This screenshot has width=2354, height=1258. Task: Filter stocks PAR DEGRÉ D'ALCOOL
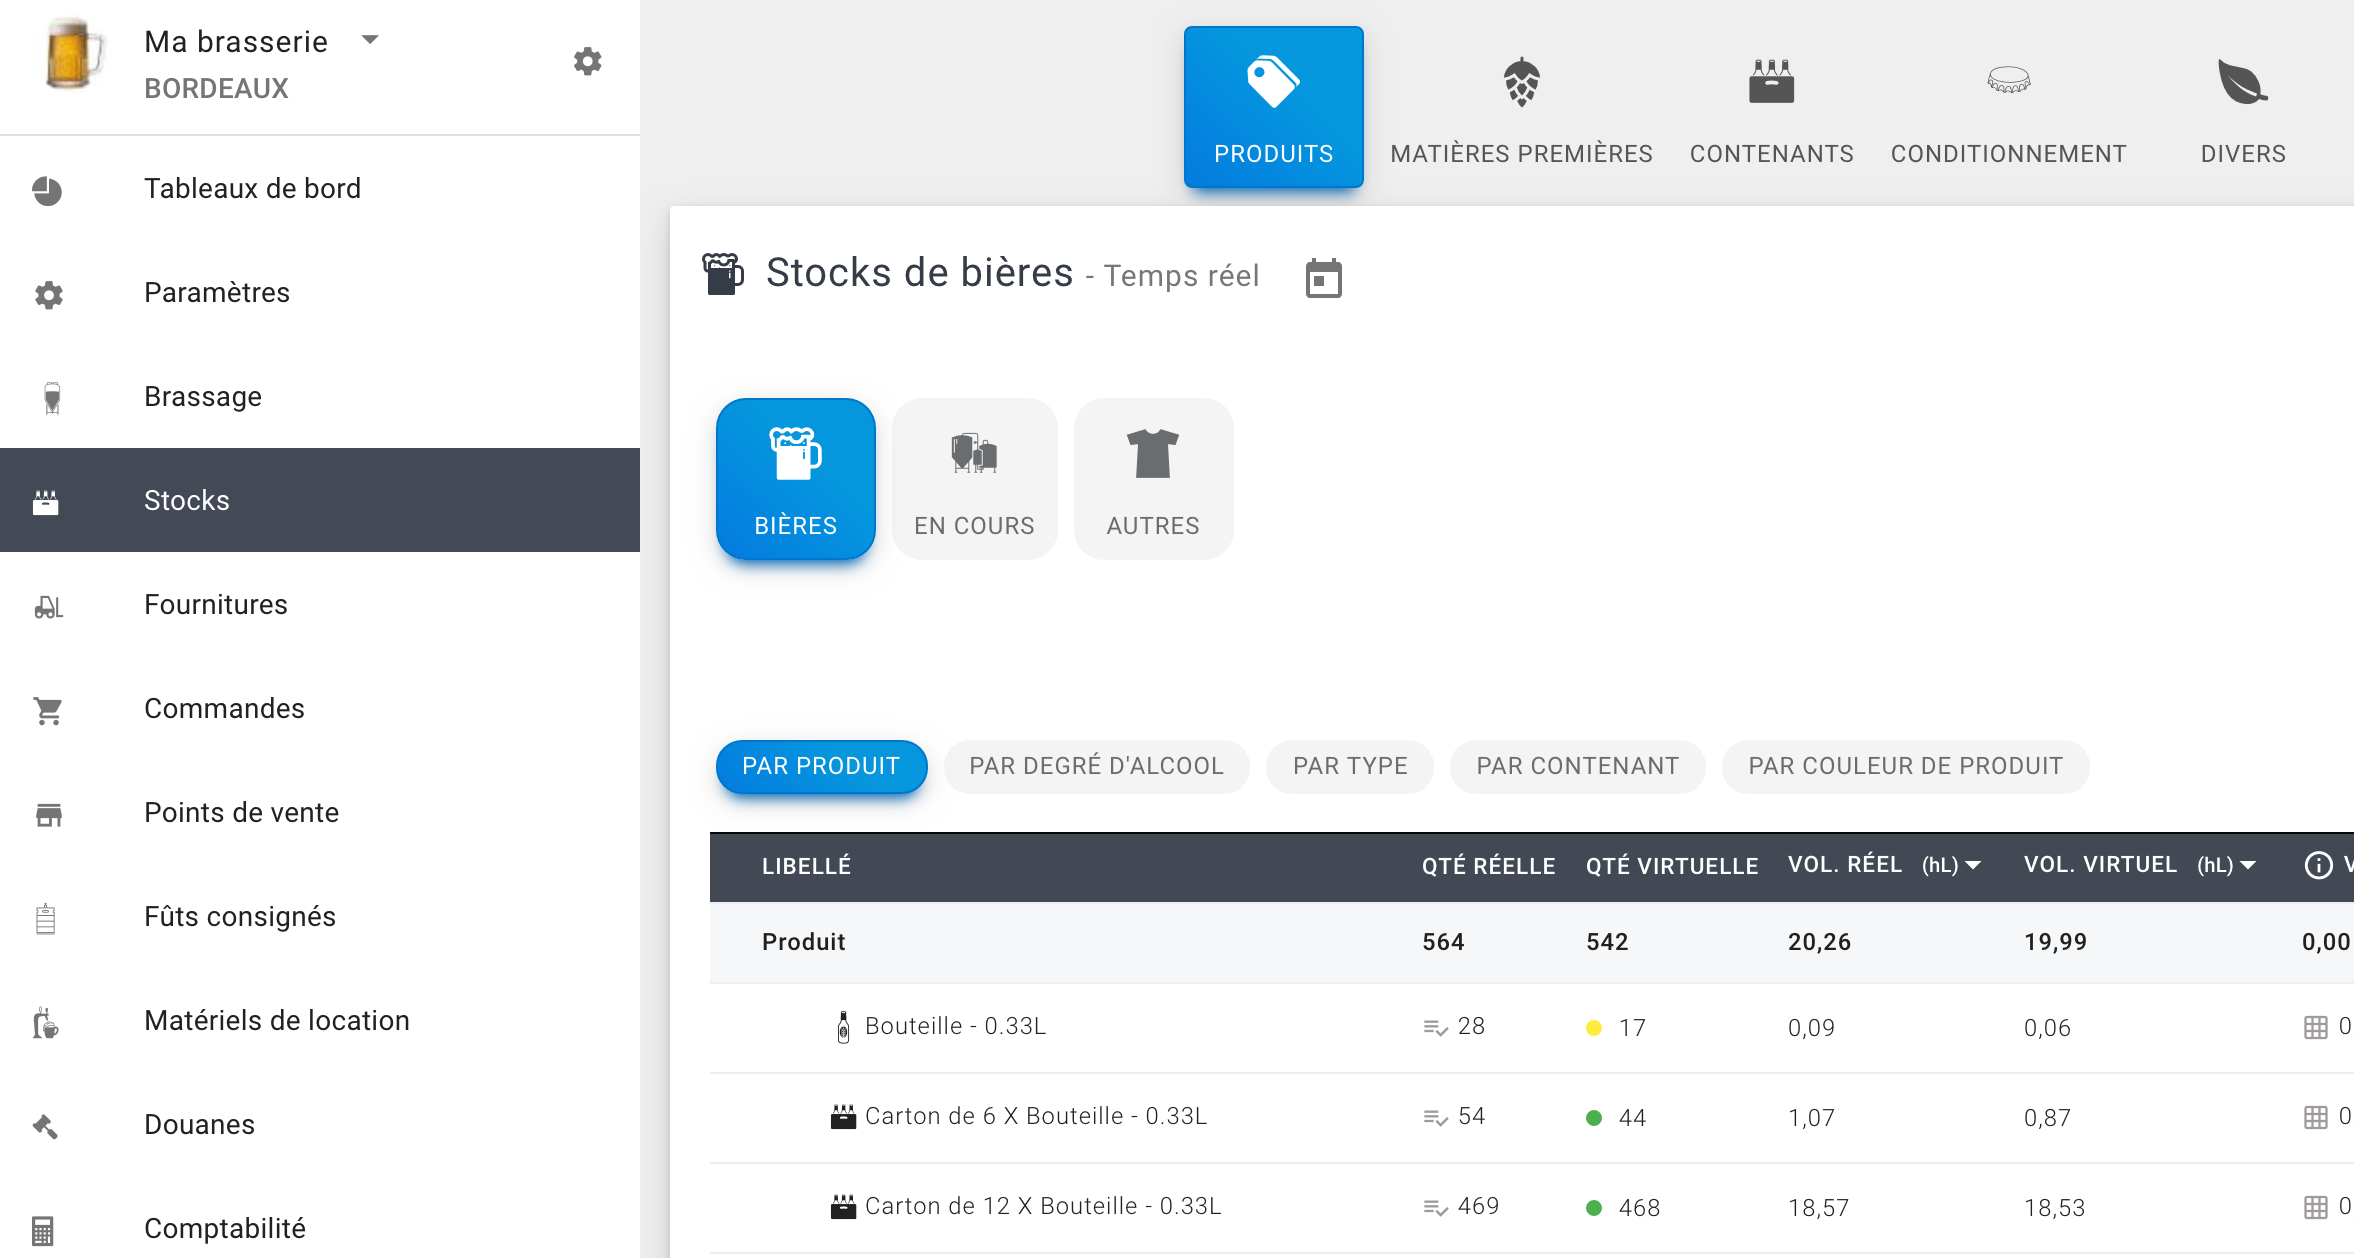(1096, 766)
